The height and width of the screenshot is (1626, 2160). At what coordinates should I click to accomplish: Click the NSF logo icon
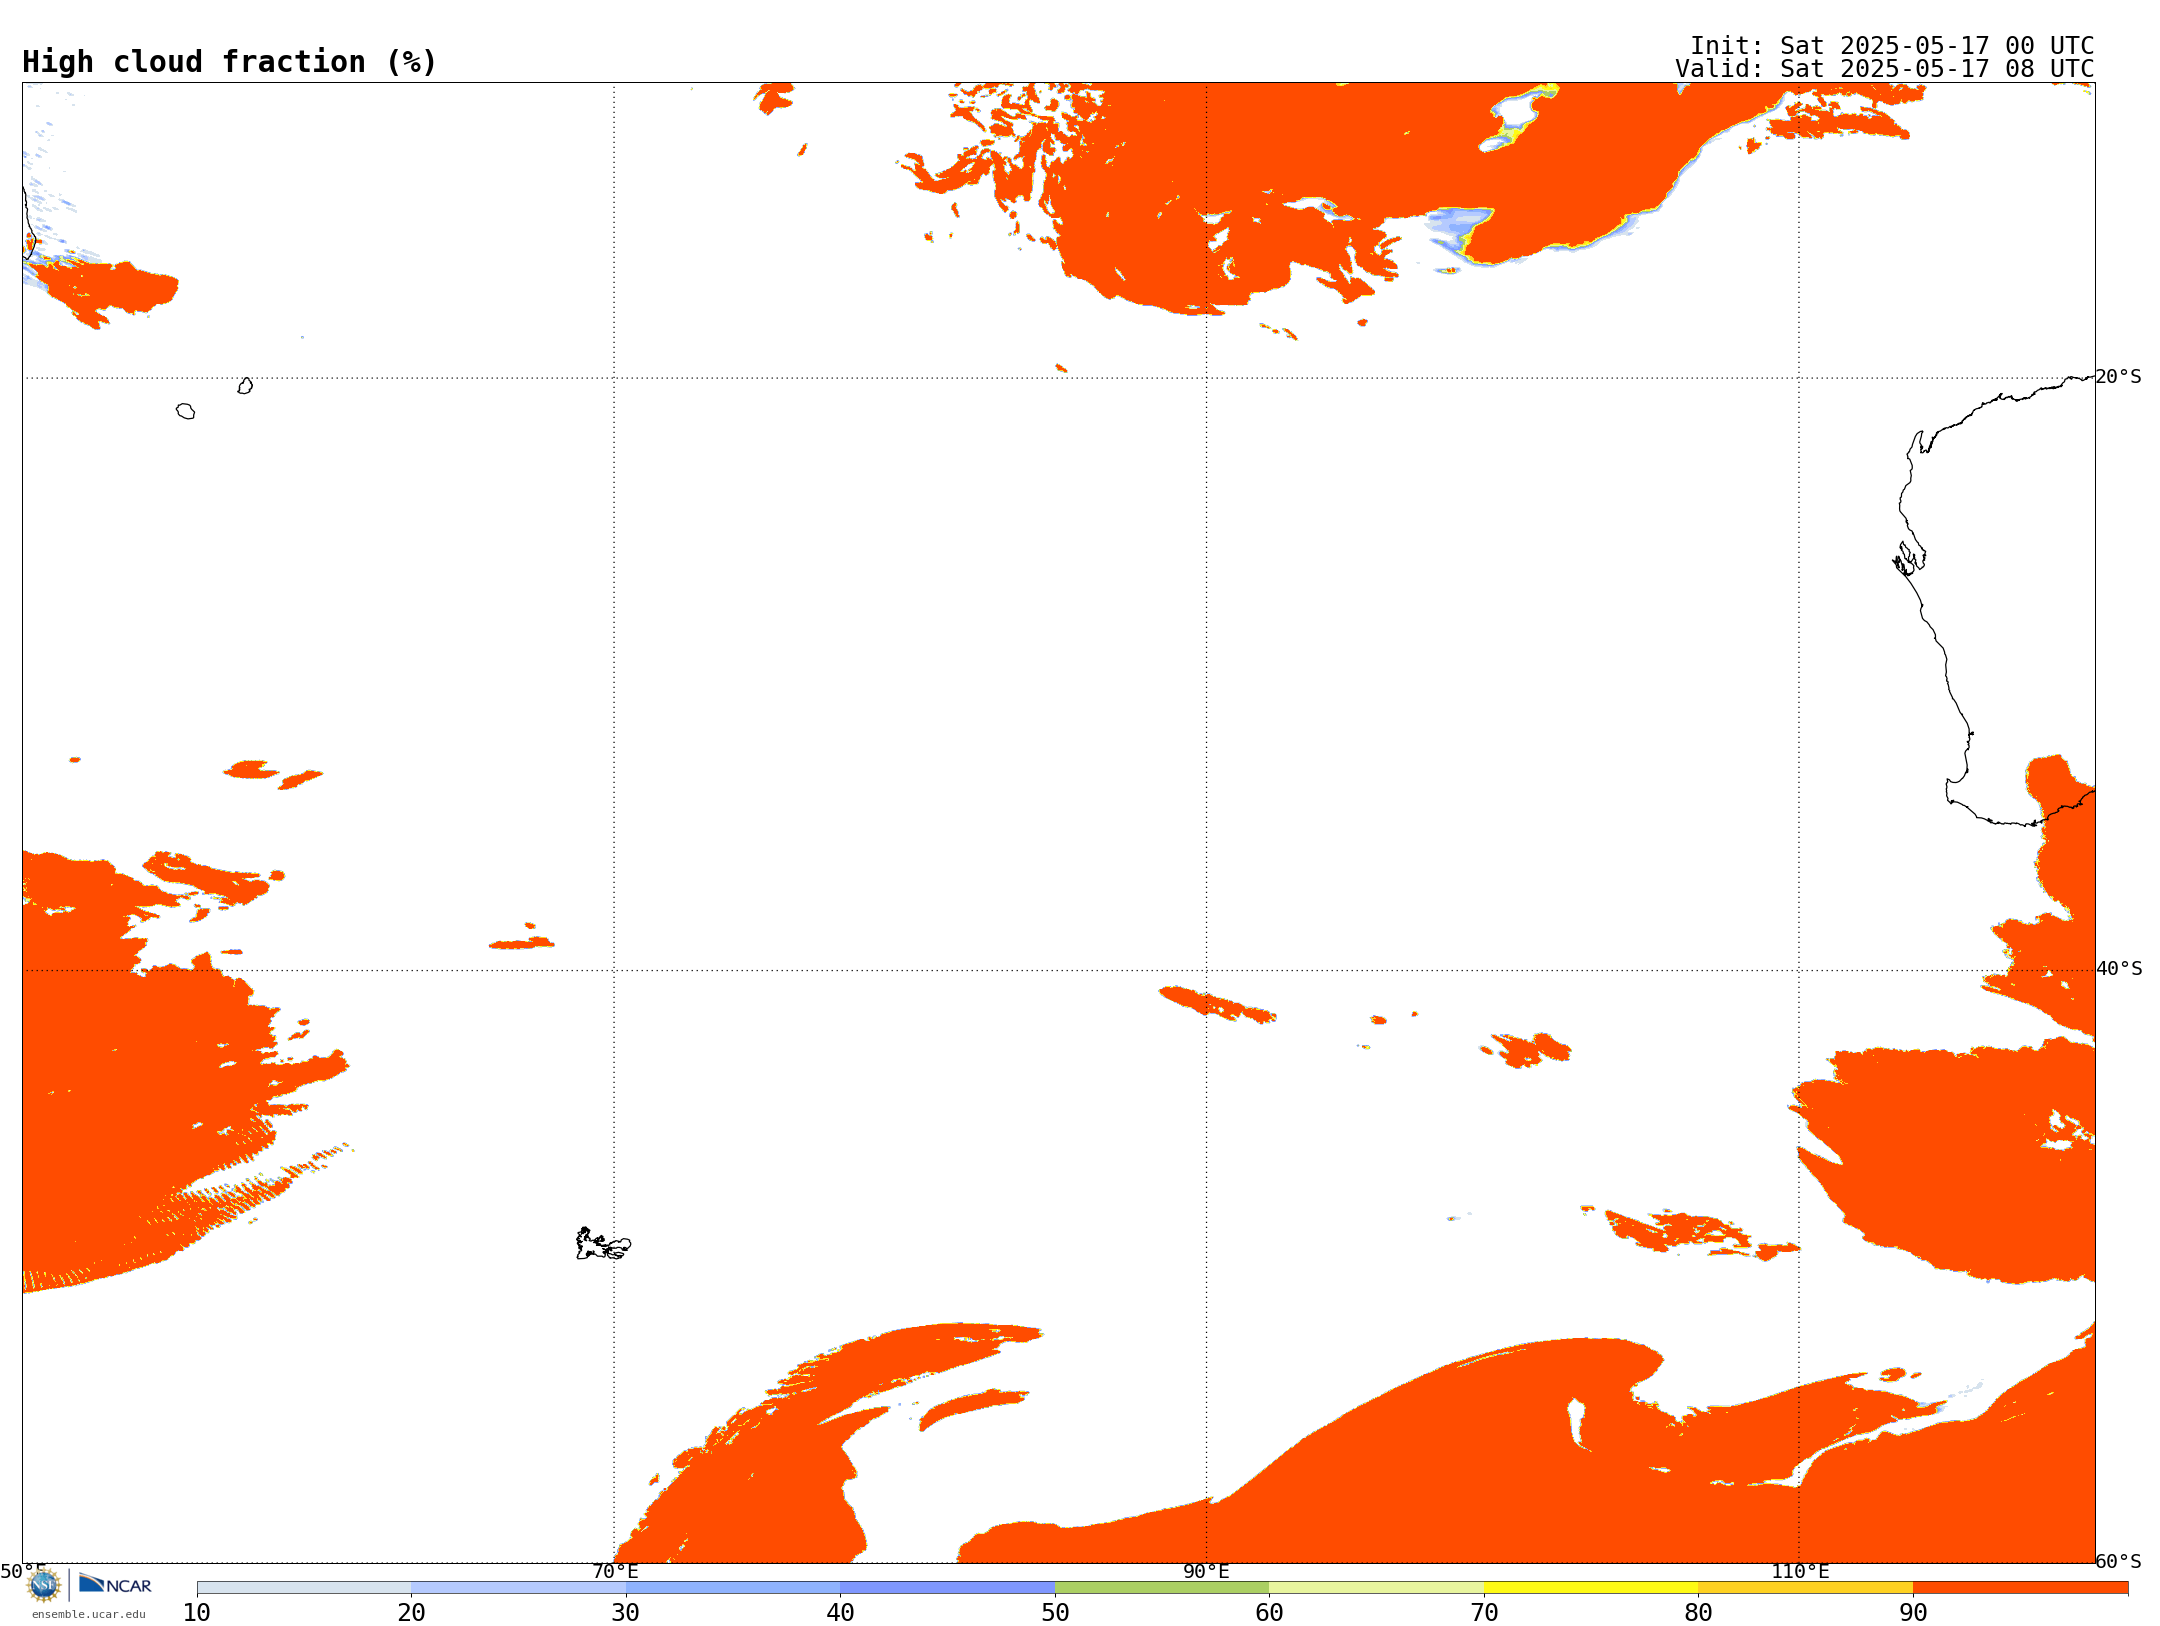(x=44, y=1585)
